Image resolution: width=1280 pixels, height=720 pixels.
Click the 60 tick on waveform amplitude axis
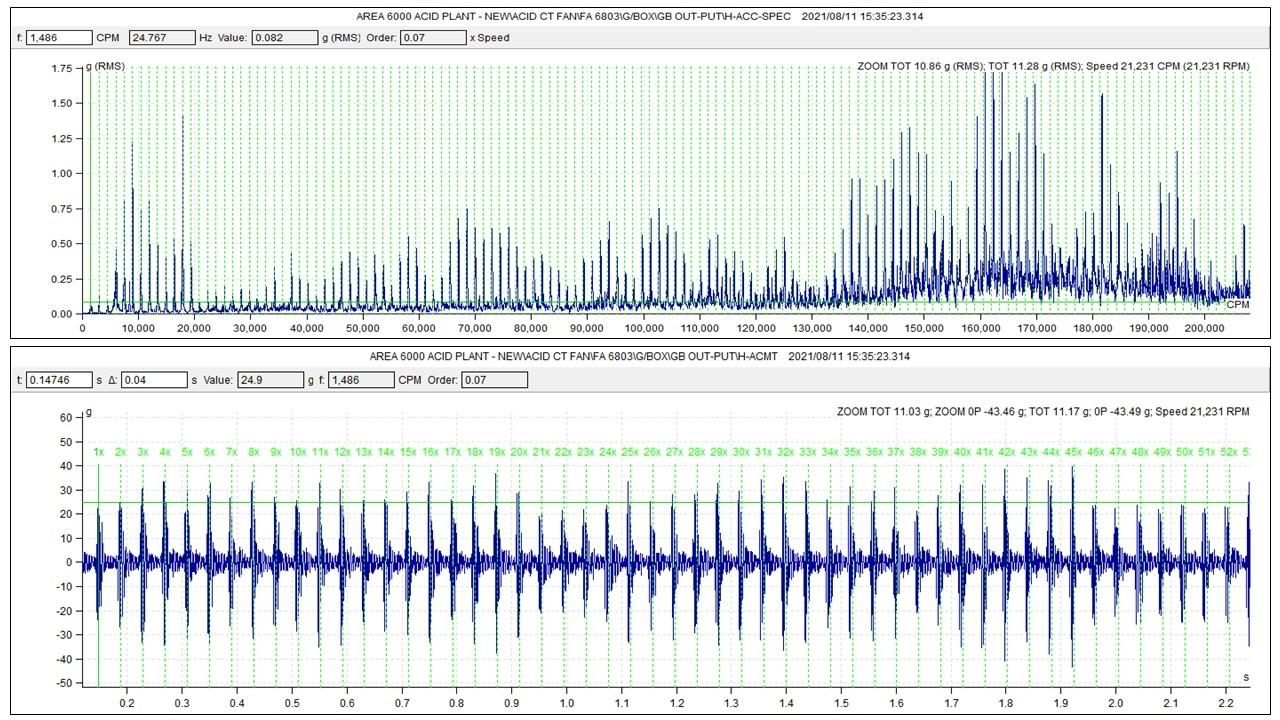pyautogui.click(x=67, y=418)
